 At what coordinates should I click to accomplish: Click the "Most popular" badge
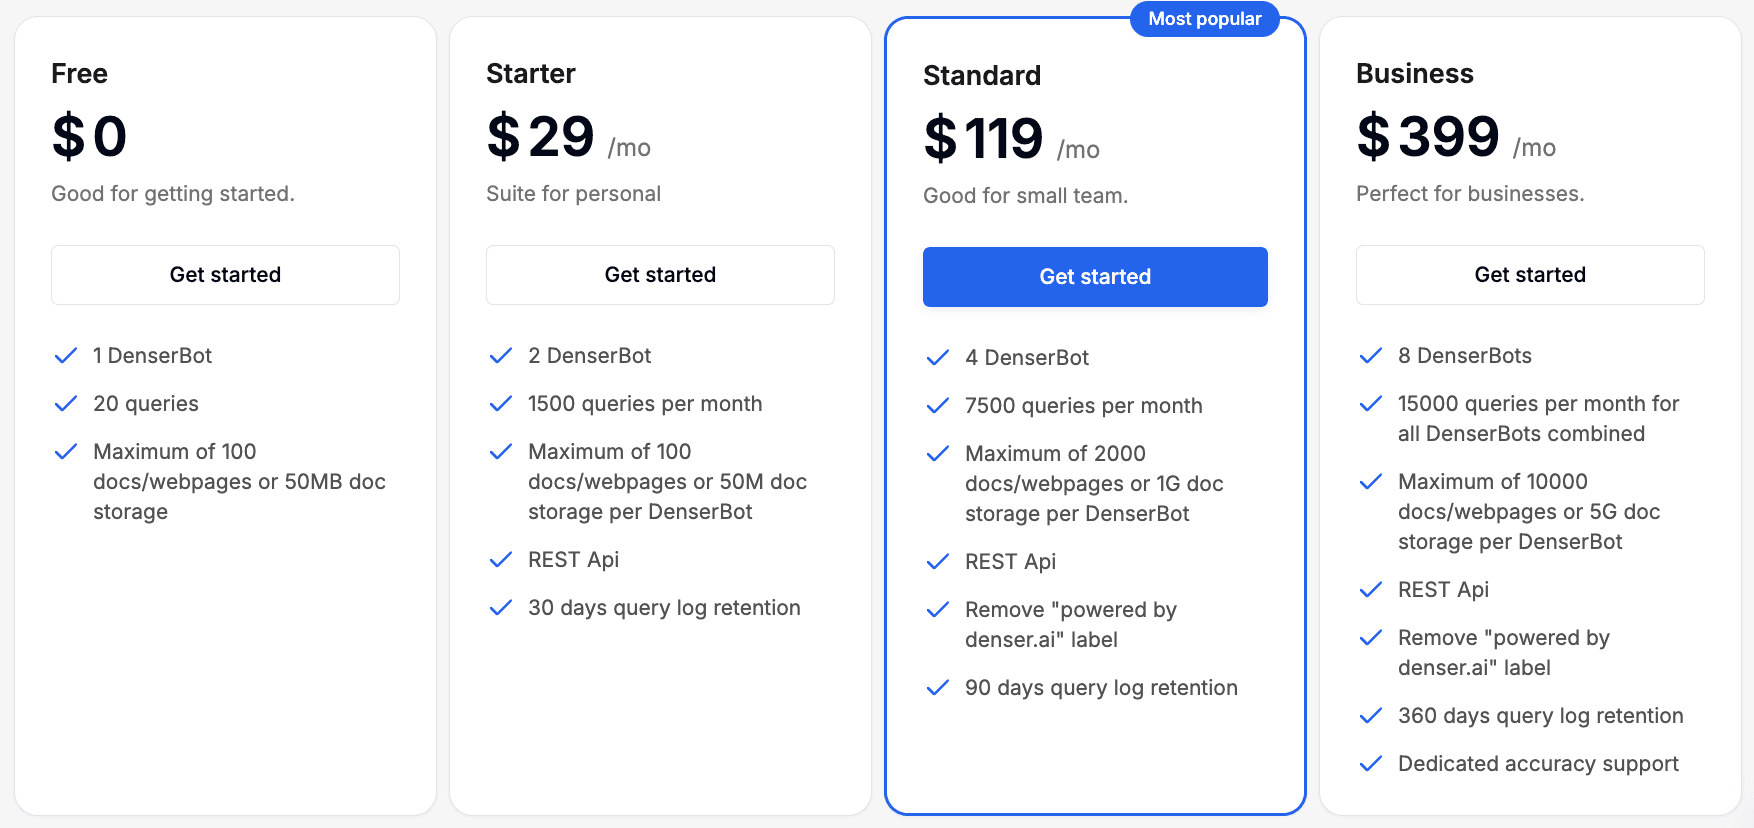(1204, 18)
